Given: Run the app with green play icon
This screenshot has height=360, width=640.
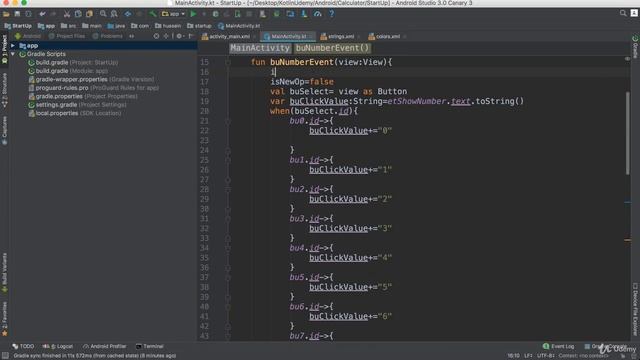Looking at the screenshot, I should (x=193, y=14).
